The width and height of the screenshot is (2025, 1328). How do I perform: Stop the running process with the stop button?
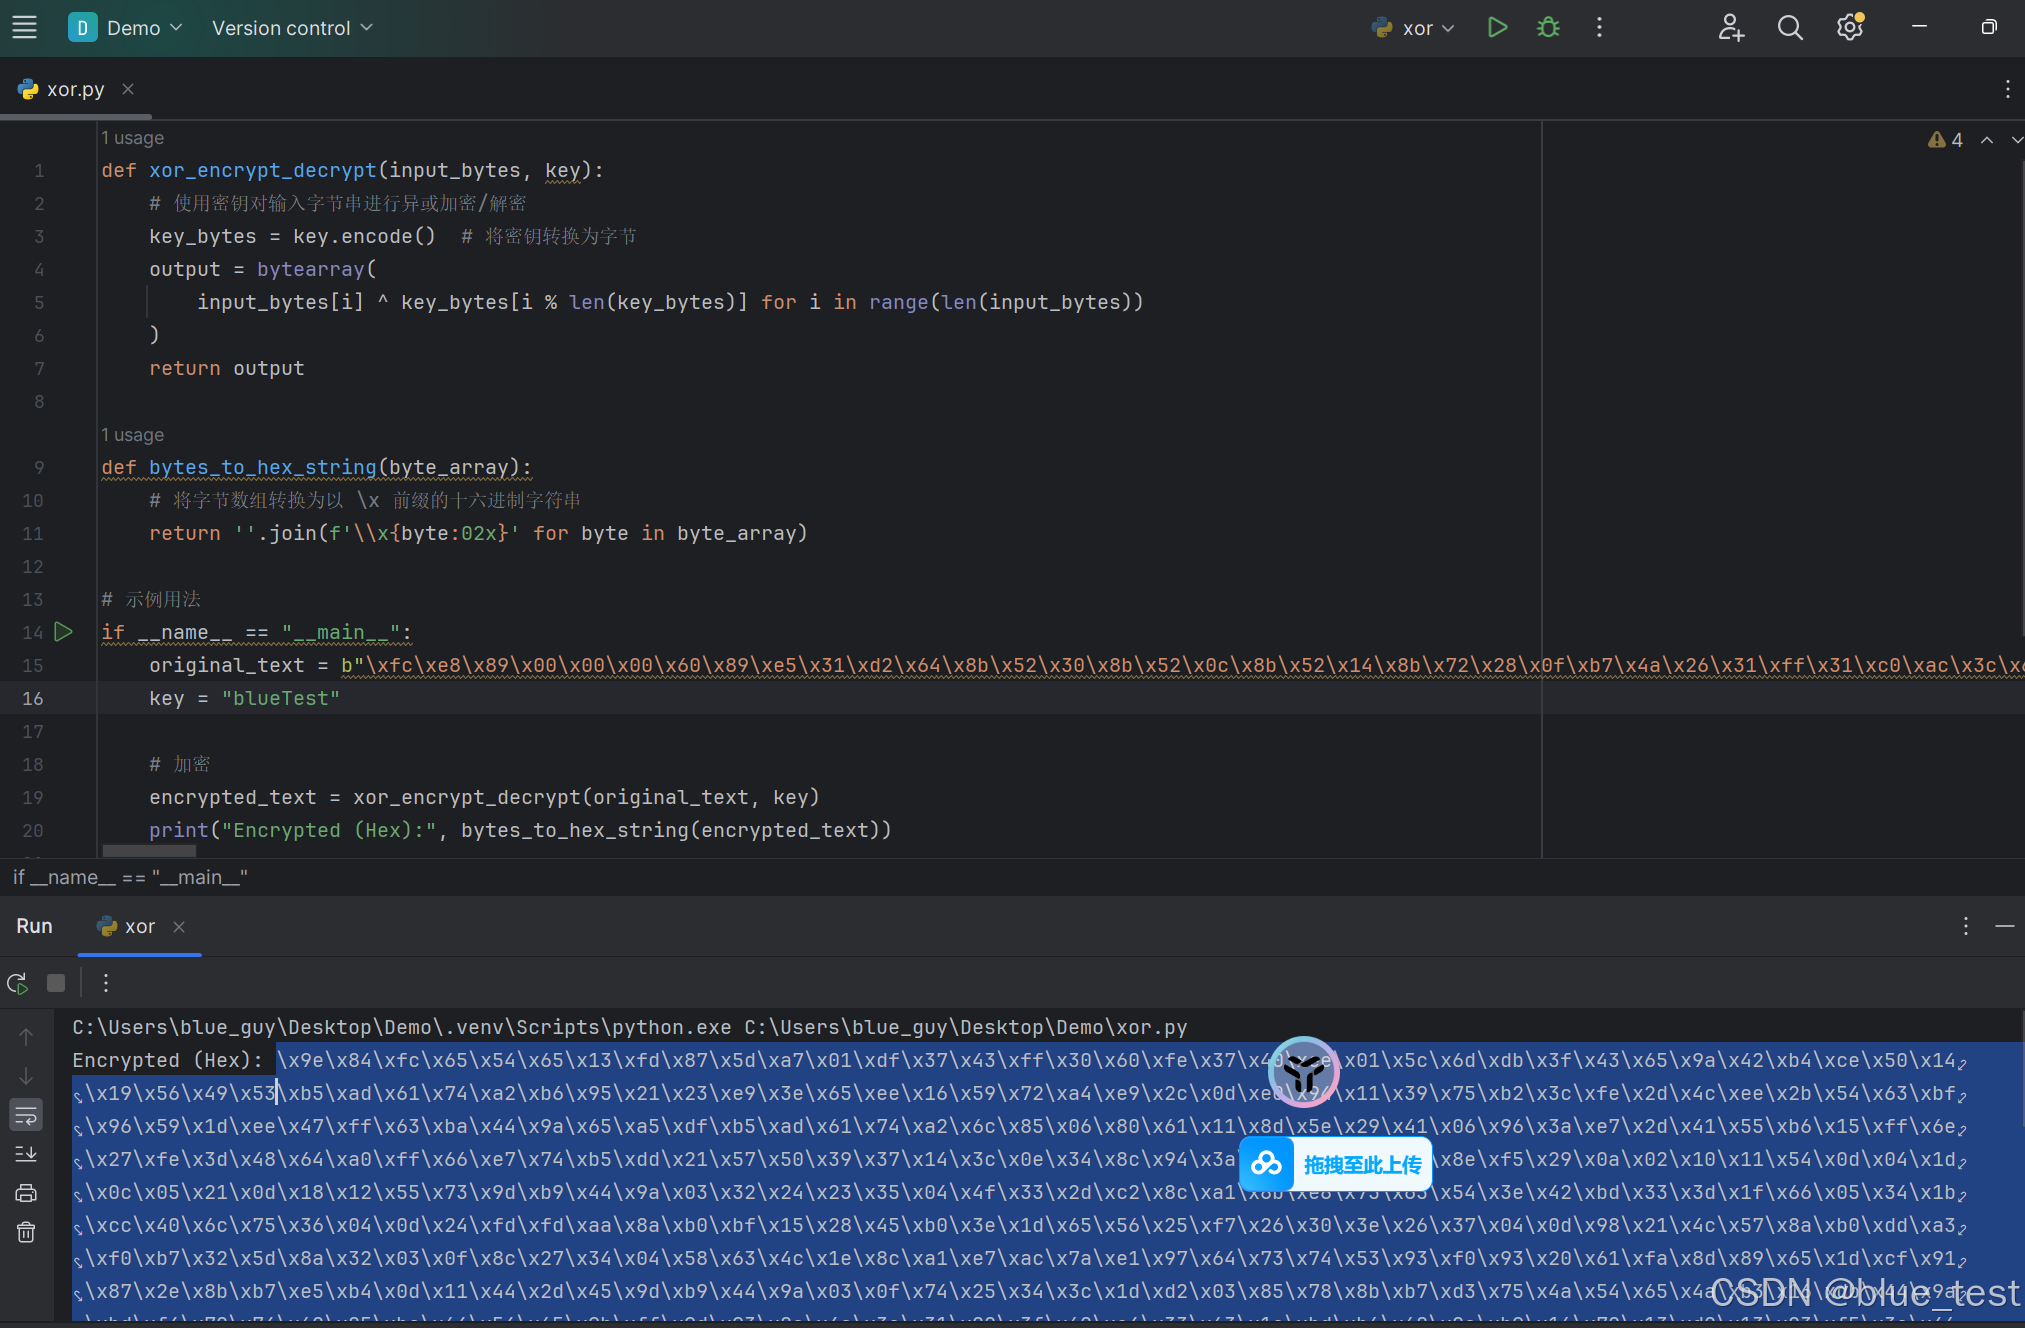(55, 983)
